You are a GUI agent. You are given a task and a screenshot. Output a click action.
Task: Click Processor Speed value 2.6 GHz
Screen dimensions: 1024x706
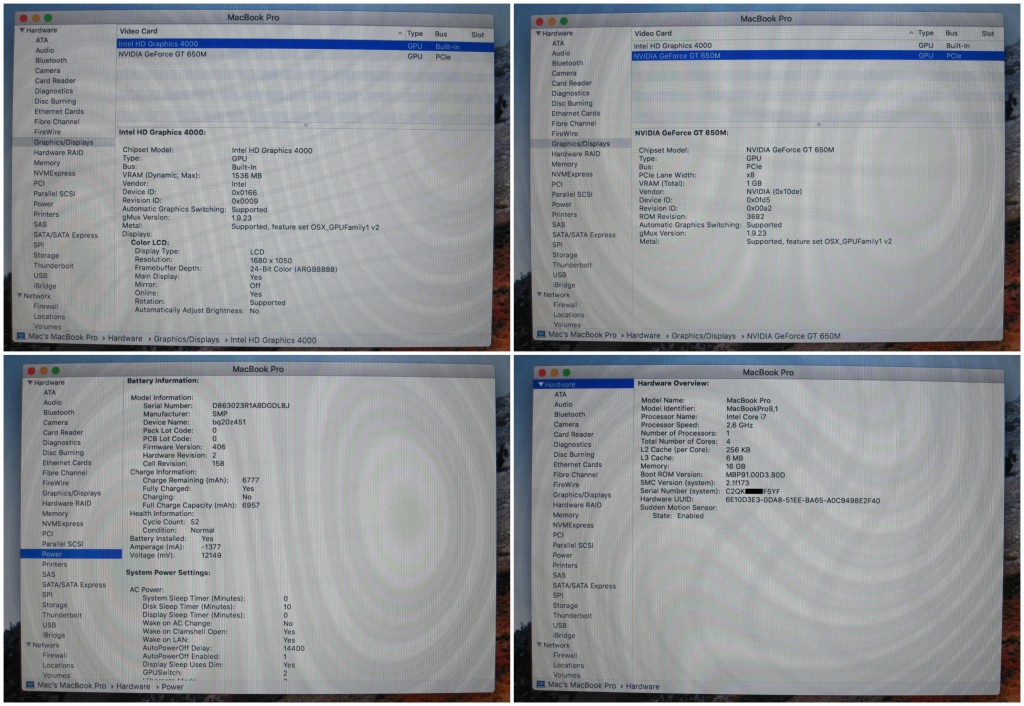pyautogui.click(x=740, y=425)
